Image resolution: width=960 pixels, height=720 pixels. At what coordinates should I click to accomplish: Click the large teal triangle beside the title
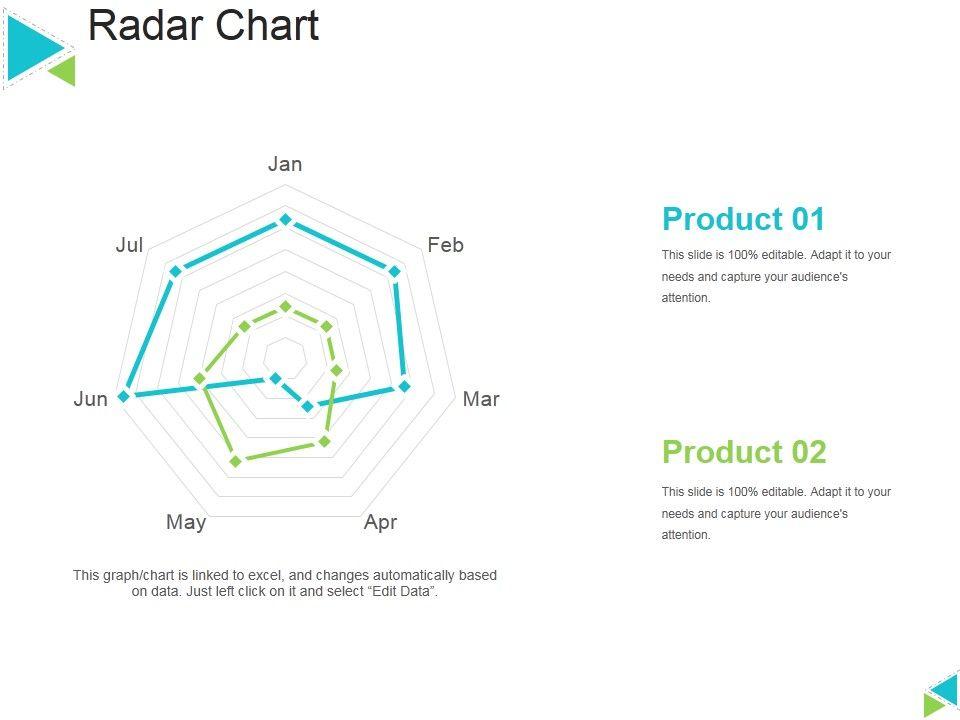(32, 46)
